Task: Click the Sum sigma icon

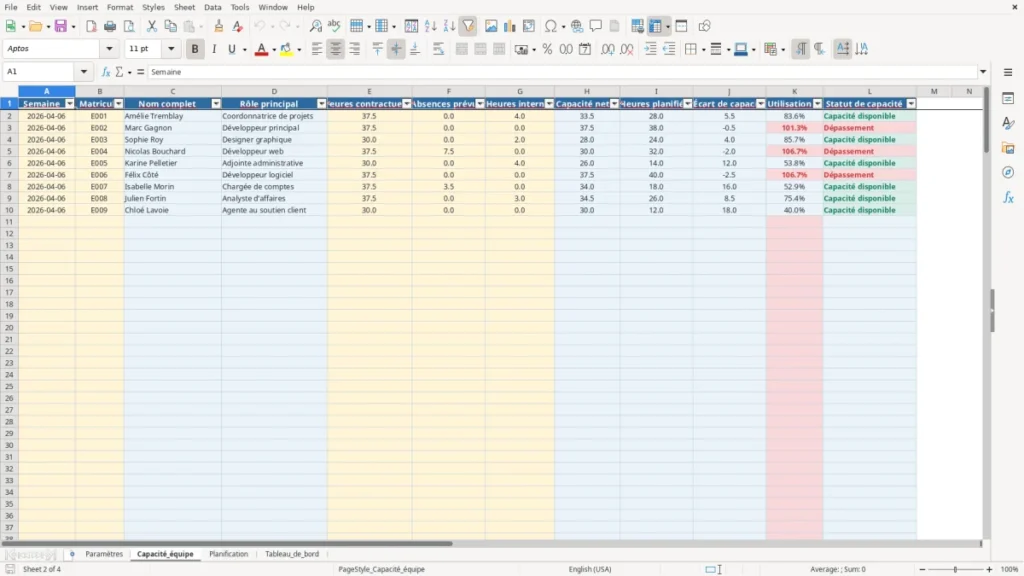Action: tap(120, 72)
